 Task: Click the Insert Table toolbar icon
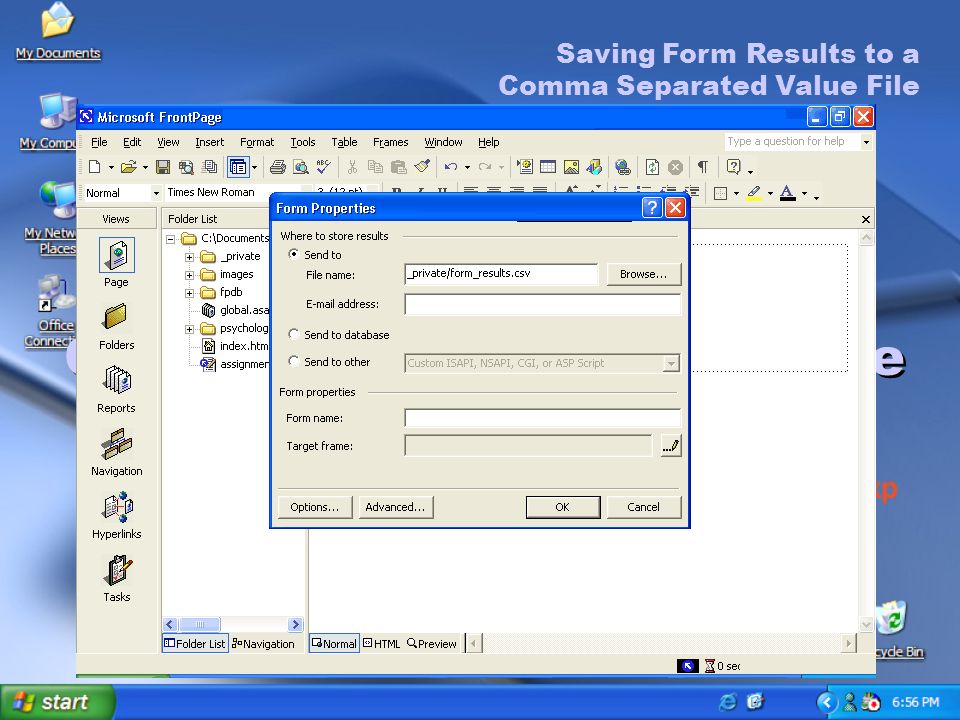pyautogui.click(x=548, y=167)
